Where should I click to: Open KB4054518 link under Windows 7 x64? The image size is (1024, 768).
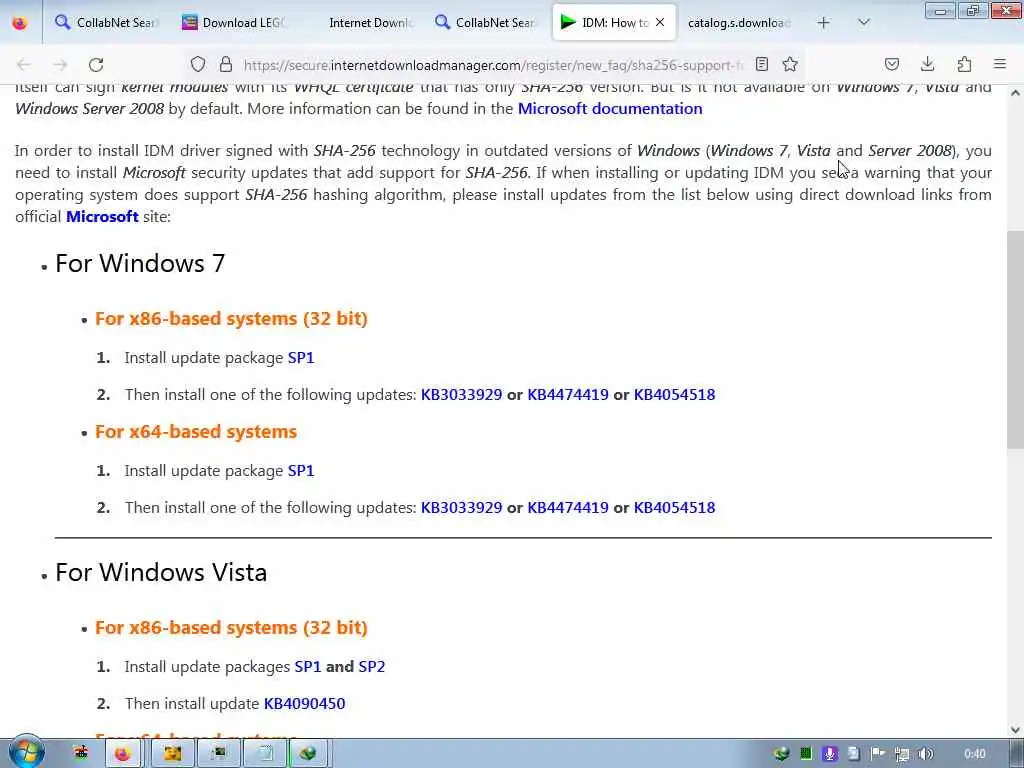(x=675, y=507)
